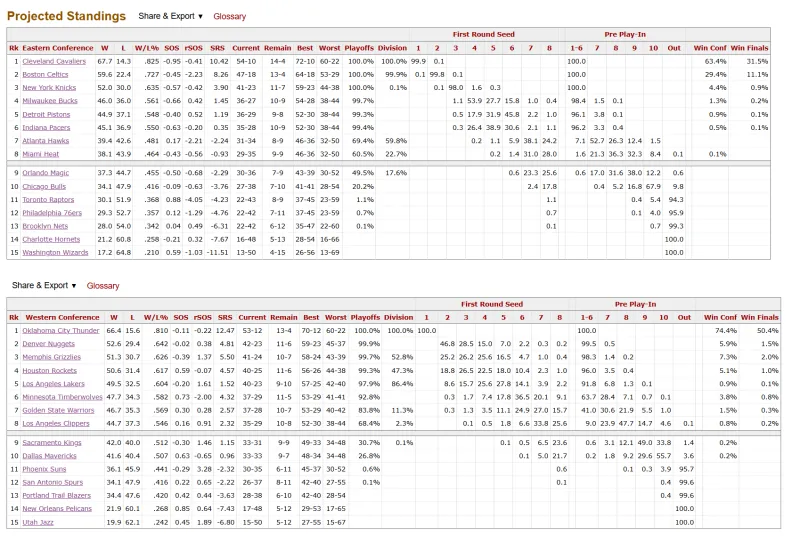Sort Western table by W/L% header
This screenshot has width=800, height=543.
tap(156, 317)
